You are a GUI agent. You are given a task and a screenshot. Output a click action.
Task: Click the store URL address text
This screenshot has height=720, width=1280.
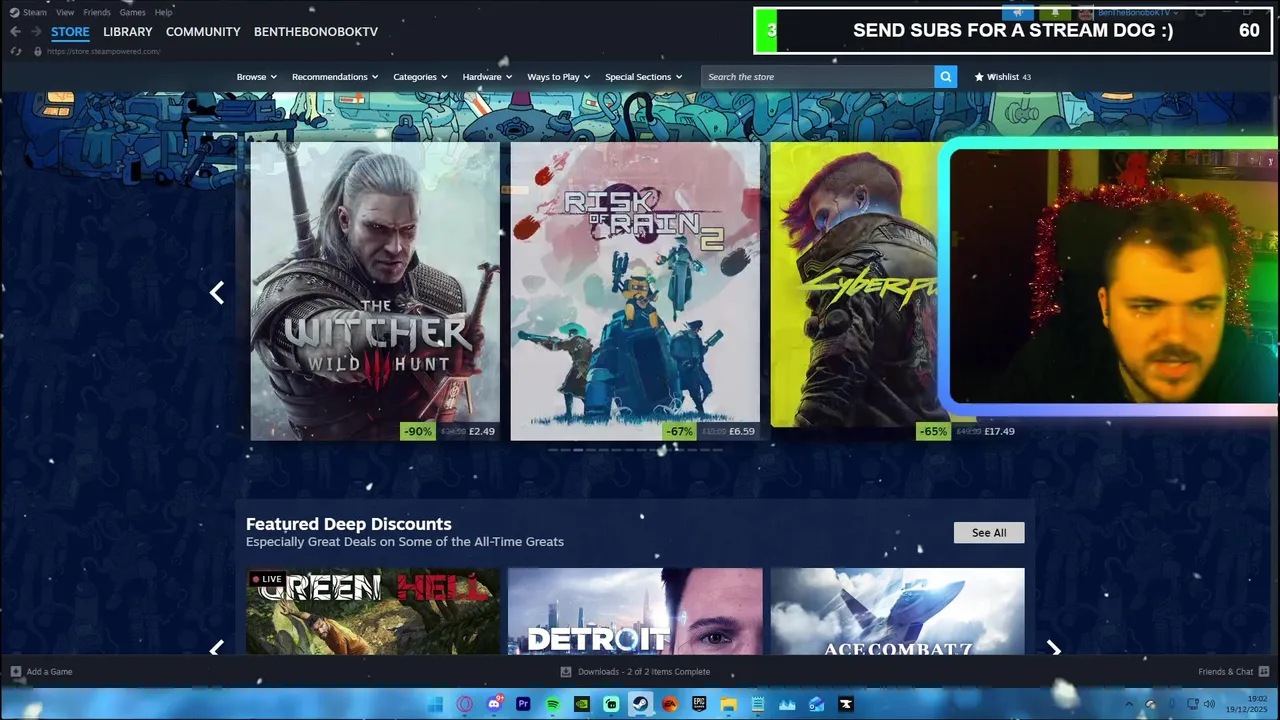coord(103,51)
